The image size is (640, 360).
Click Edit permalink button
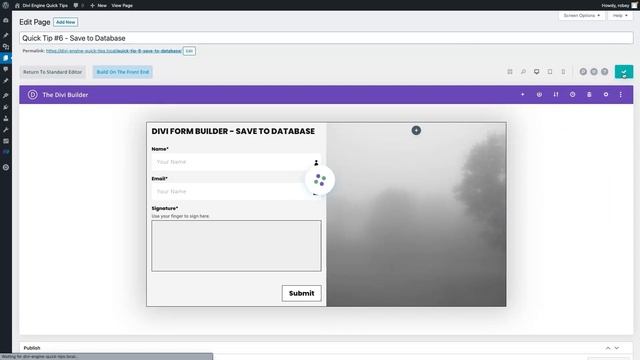click(189, 51)
